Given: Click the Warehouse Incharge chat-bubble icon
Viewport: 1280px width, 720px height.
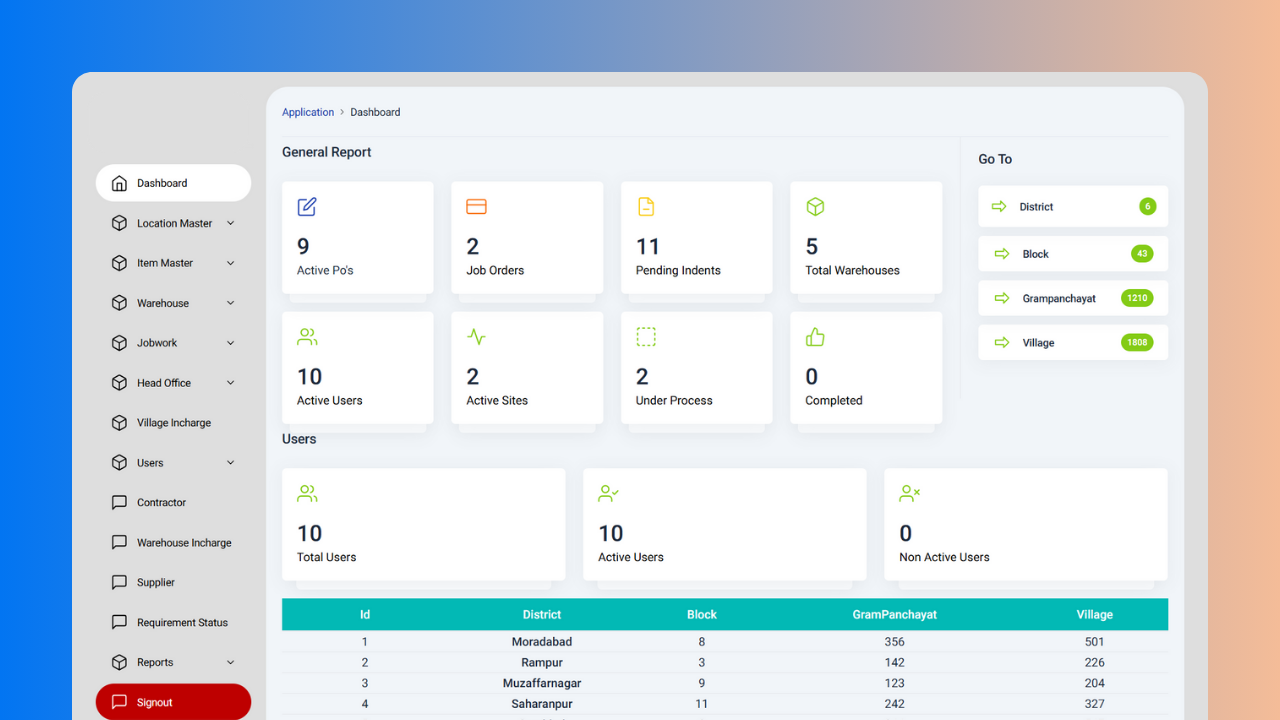Looking at the screenshot, I should pos(119,542).
